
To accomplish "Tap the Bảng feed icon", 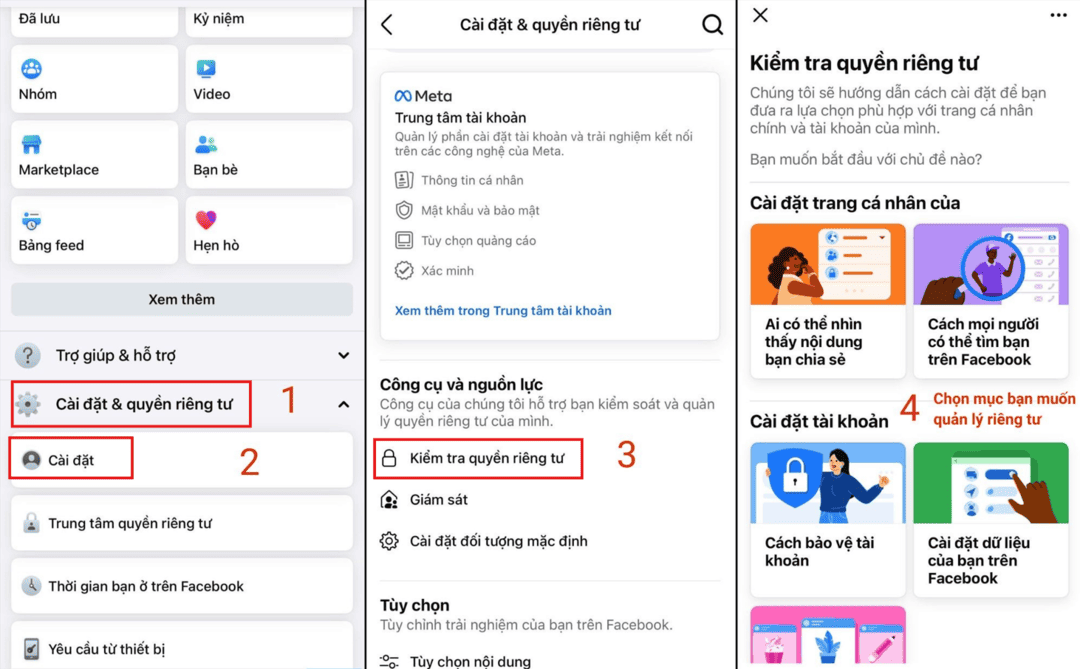I will tap(31, 220).
